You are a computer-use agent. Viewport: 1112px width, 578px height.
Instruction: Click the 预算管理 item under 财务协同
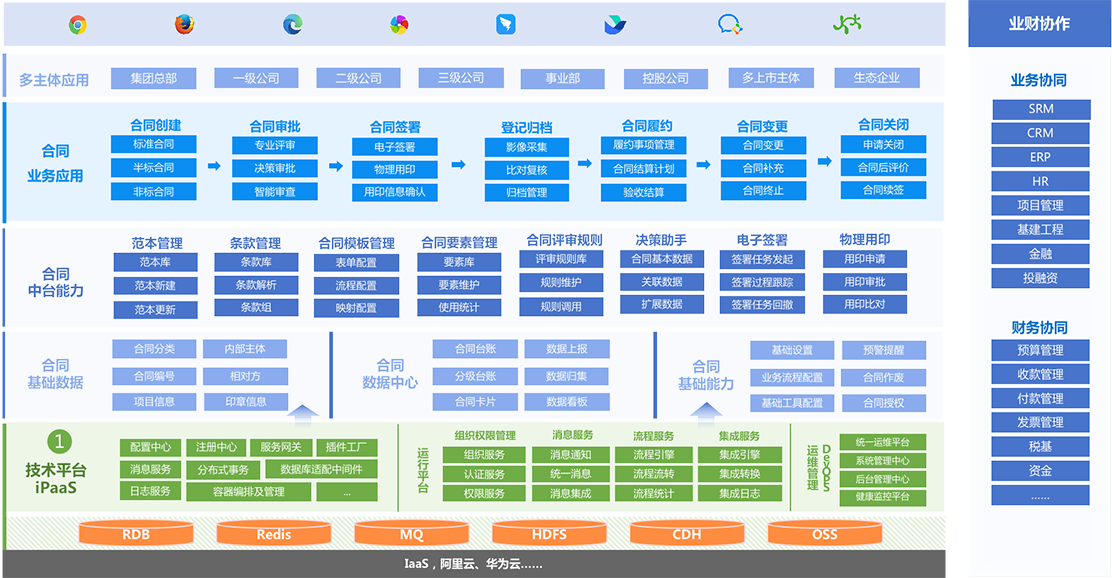[1039, 350]
